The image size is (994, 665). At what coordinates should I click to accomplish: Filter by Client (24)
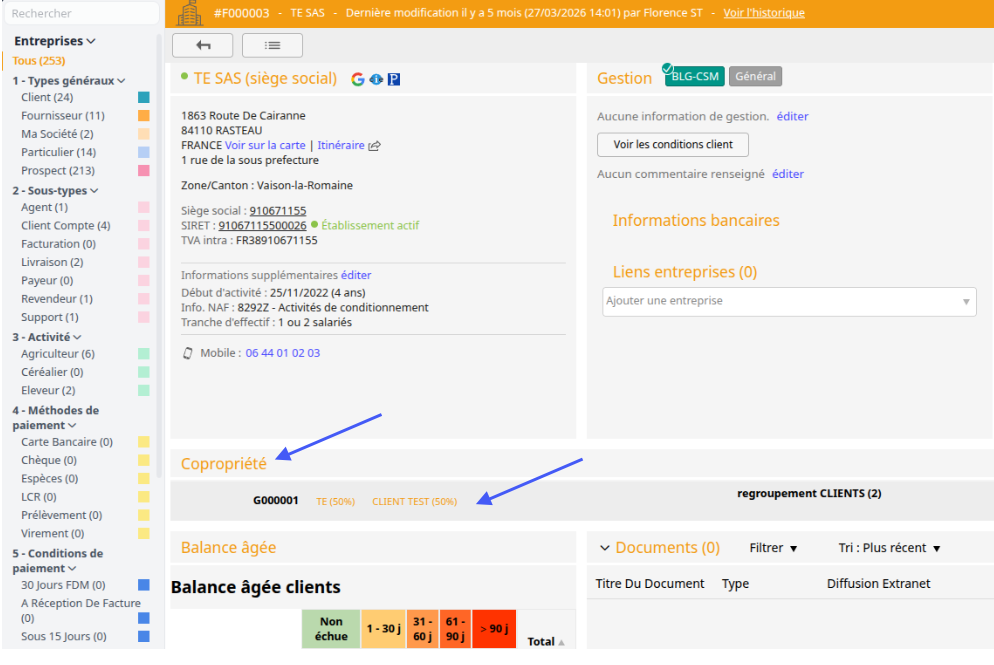pyautogui.click(x=47, y=97)
